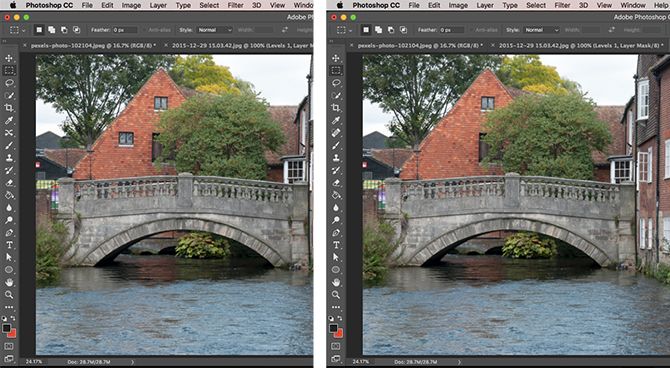Select the Eyedropper tool in left window

[9, 121]
